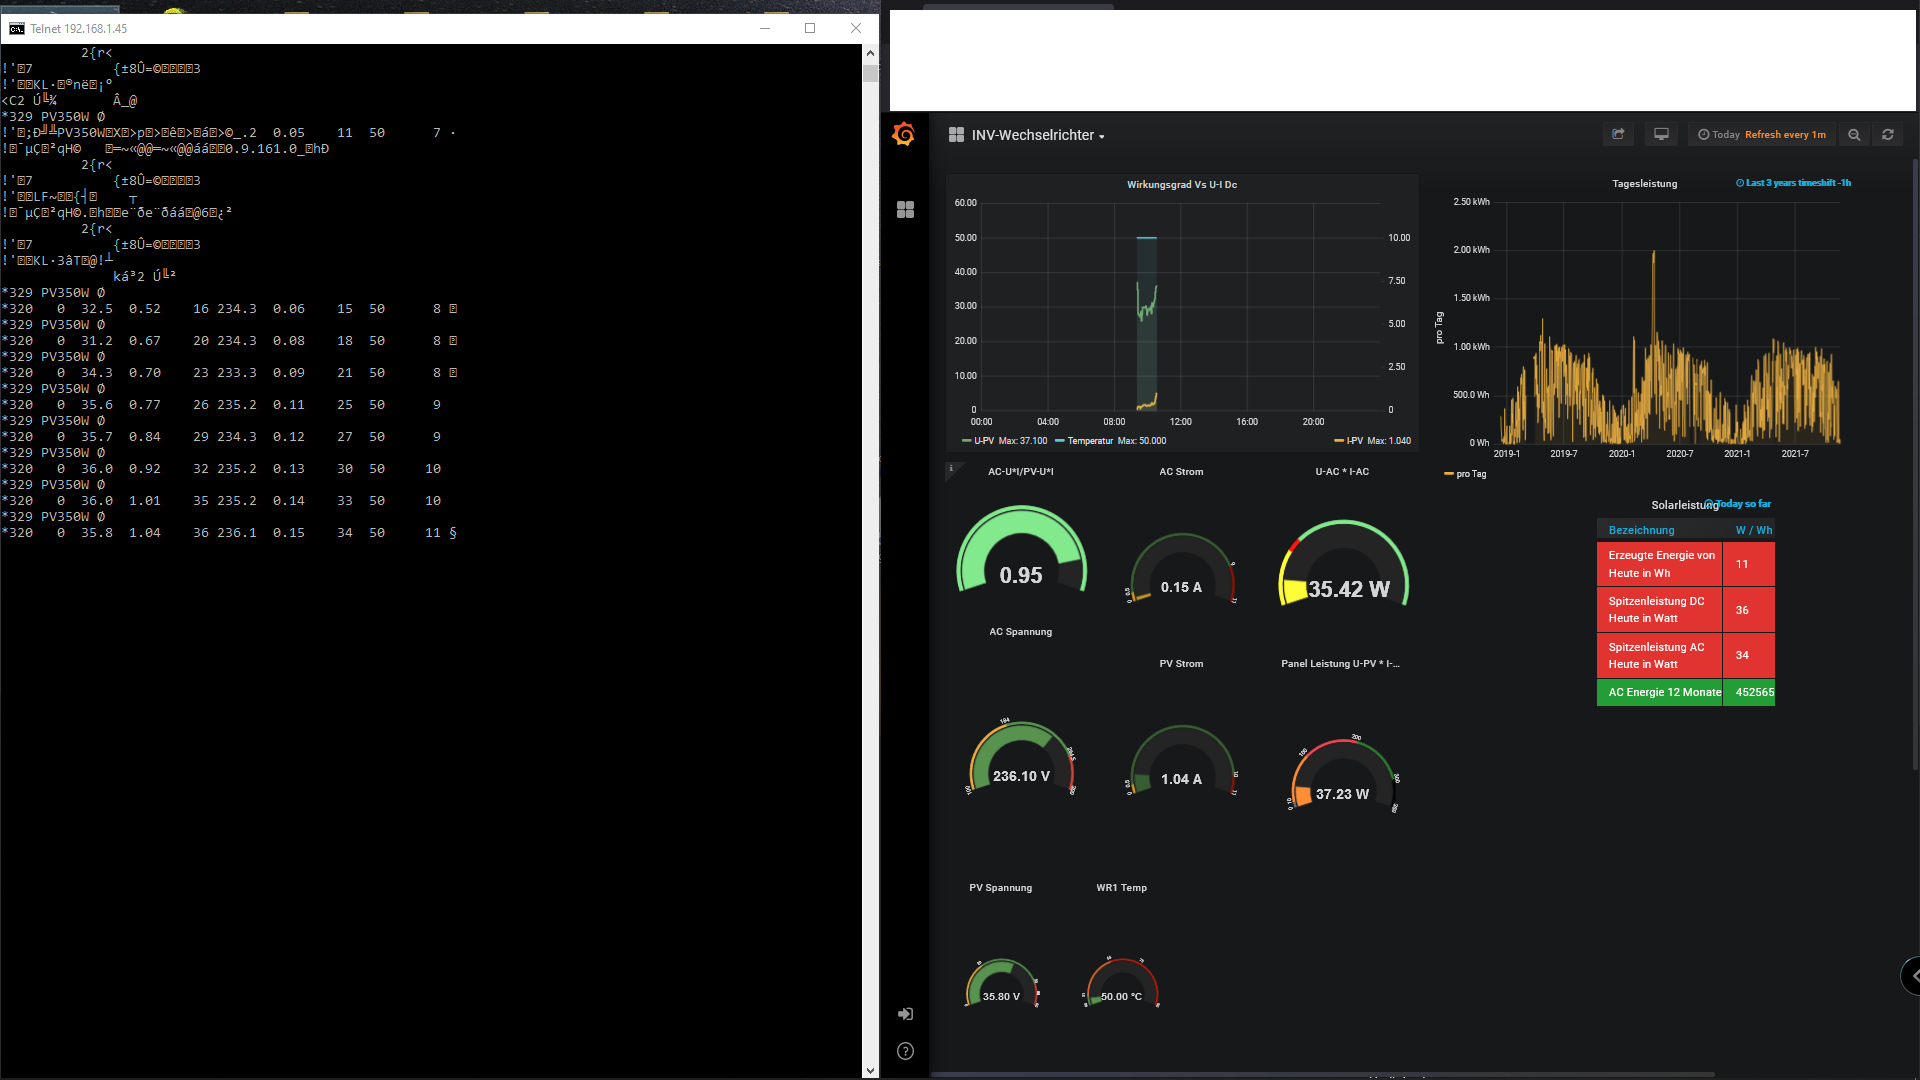Toggle Temperatur series in graph legend
The height and width of the screenshot is (1080, 1920).
(1089, 441)
